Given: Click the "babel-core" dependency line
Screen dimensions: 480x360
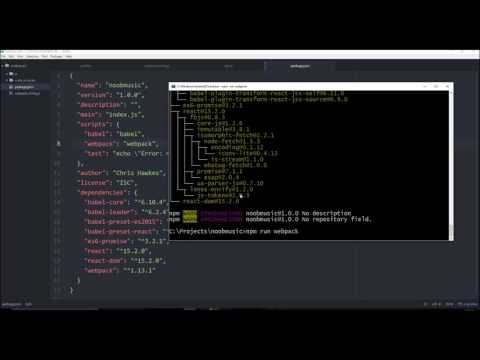Looking at the screenshot, I should pyautogui.click(x=126, y=202).
